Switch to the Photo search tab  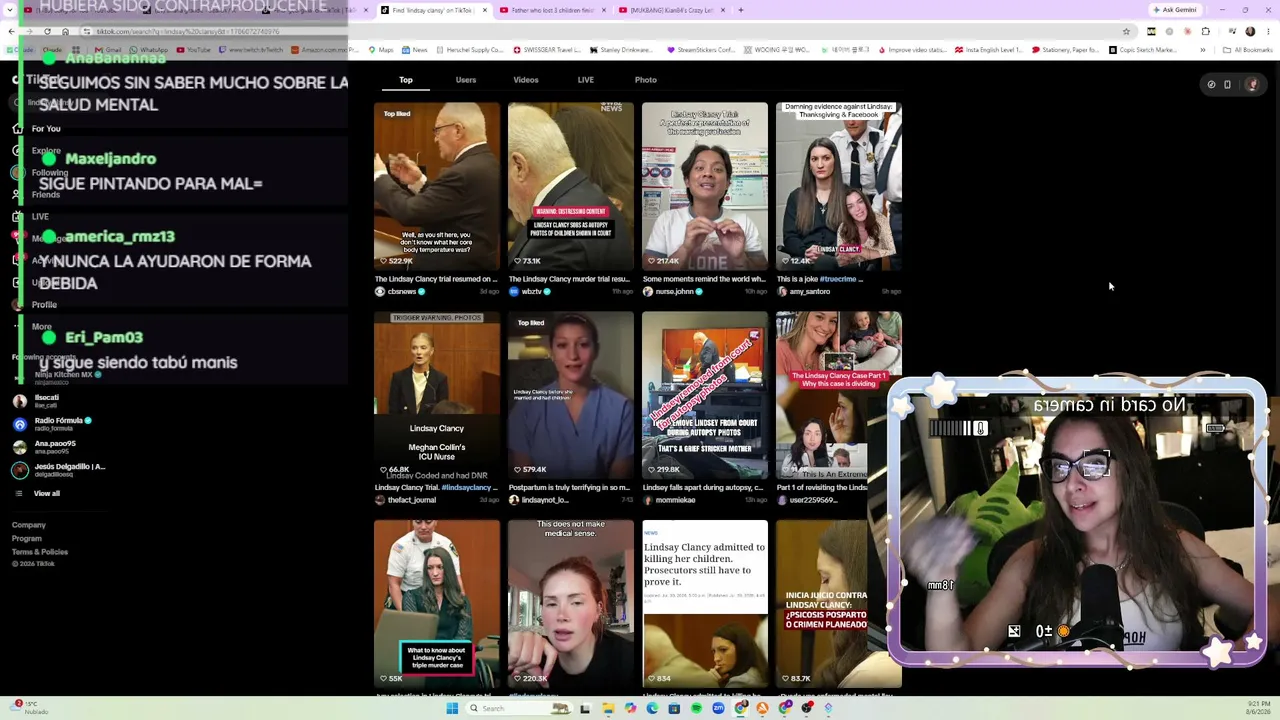point(646,80)
